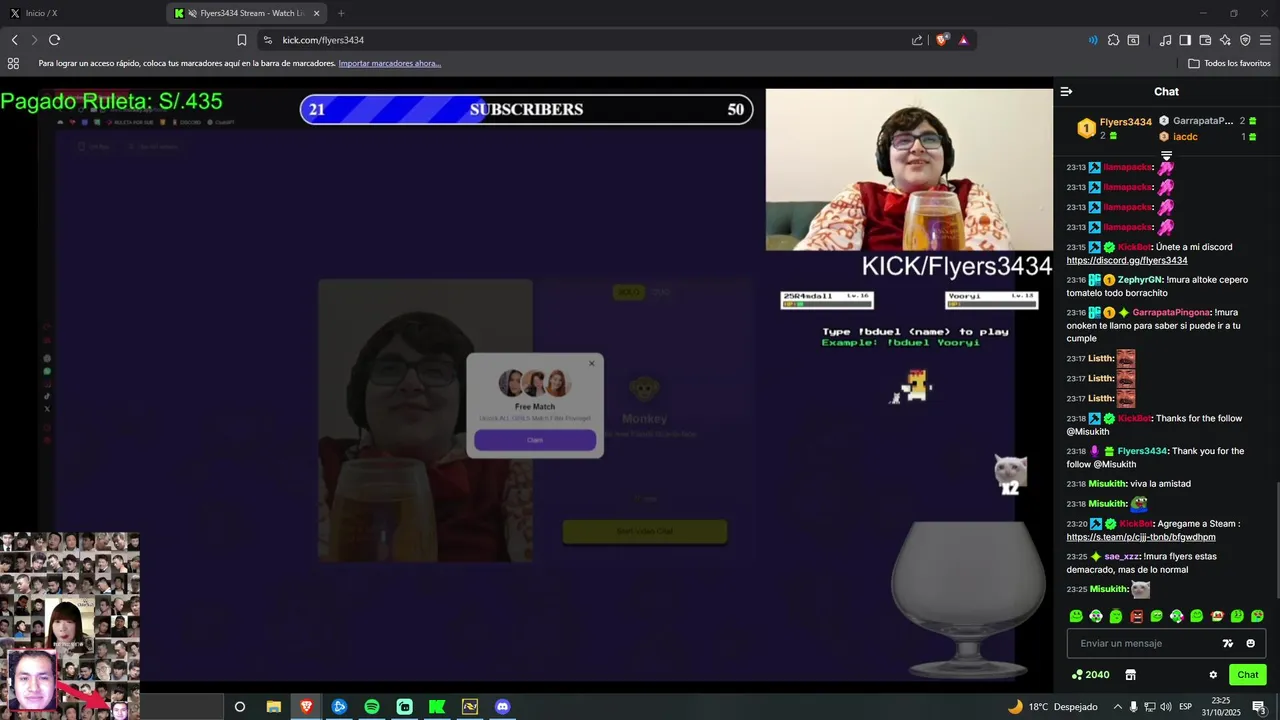Image resolution: width=1280 pixels, height=720 pixels.
Task: Open the Brave Wallet icon
Action: [x=1205, y=40]
